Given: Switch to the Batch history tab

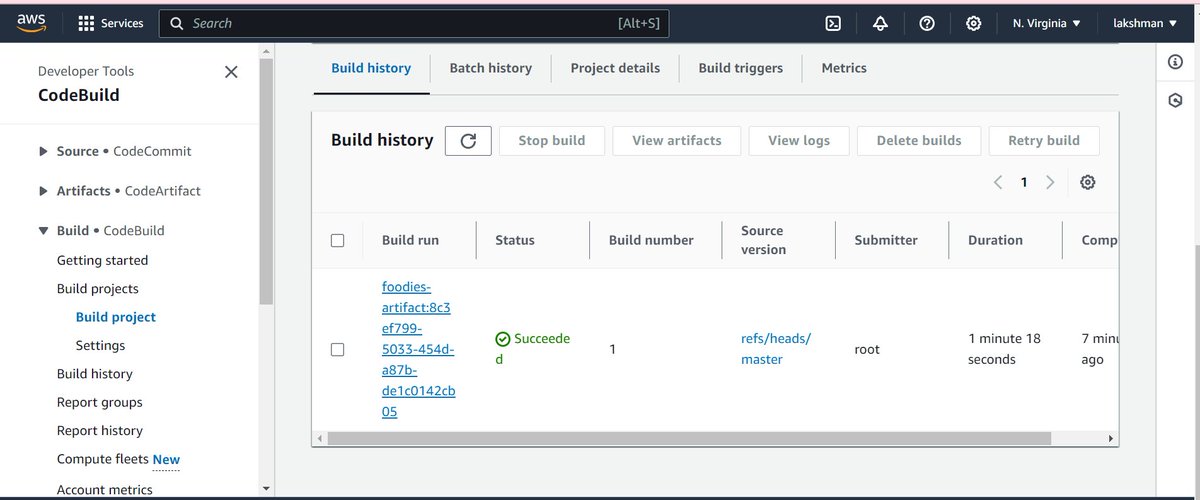Looking at the screenshot, I should pos(490,68).
